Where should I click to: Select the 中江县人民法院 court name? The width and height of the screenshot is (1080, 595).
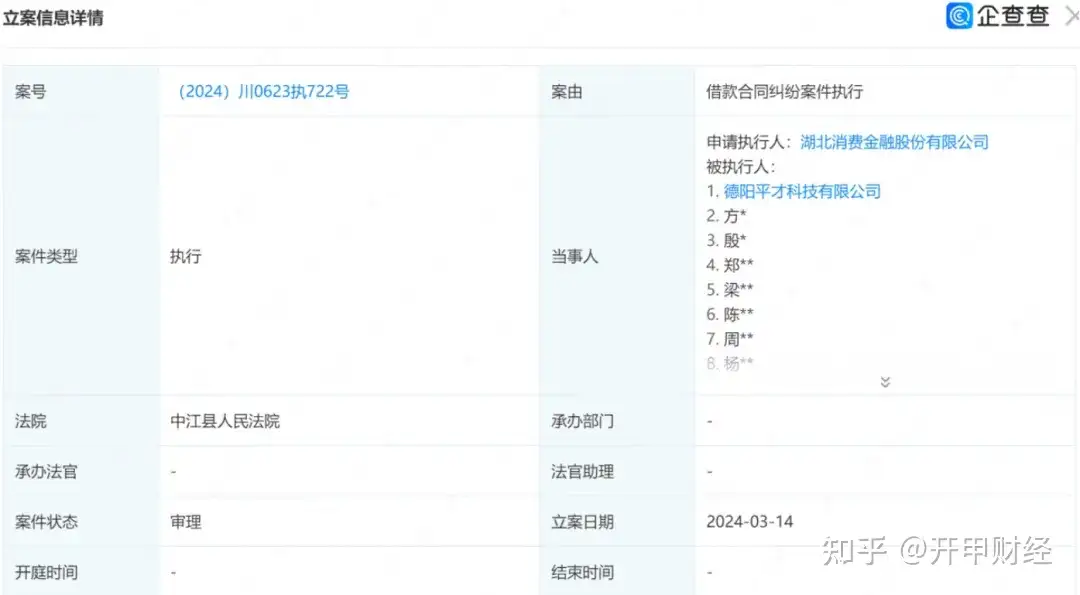point(225,421)
